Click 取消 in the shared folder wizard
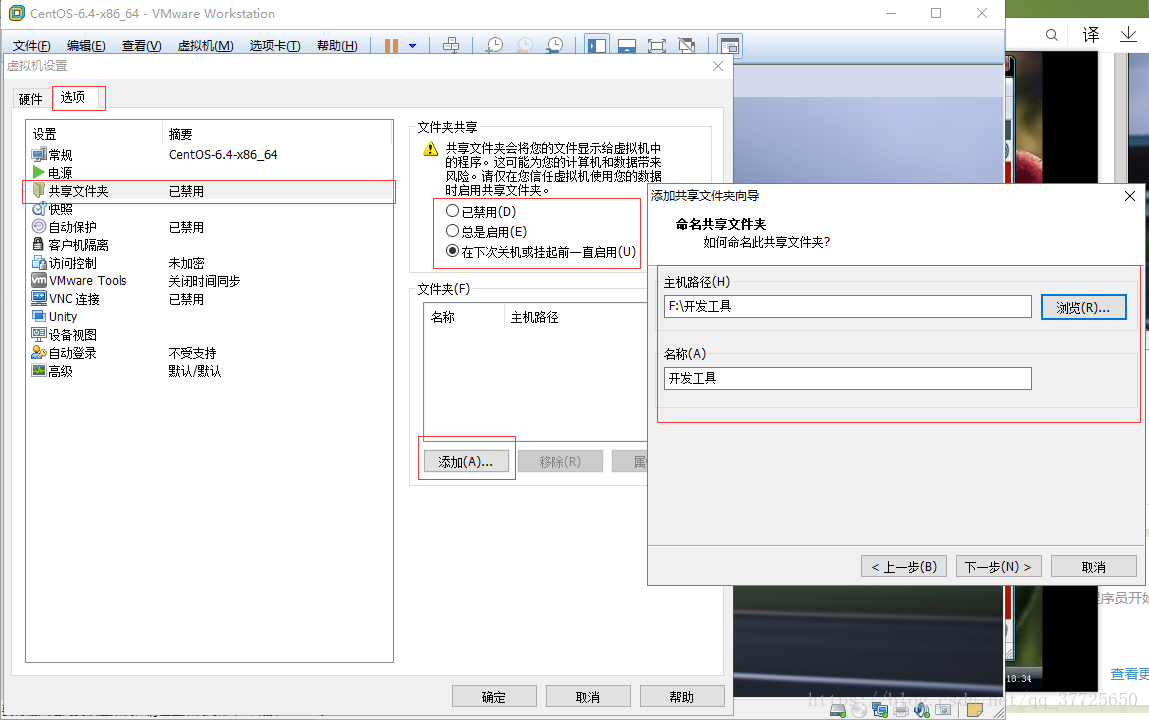This screenshot has height=720, width=1149. (x=1093, y=567)
